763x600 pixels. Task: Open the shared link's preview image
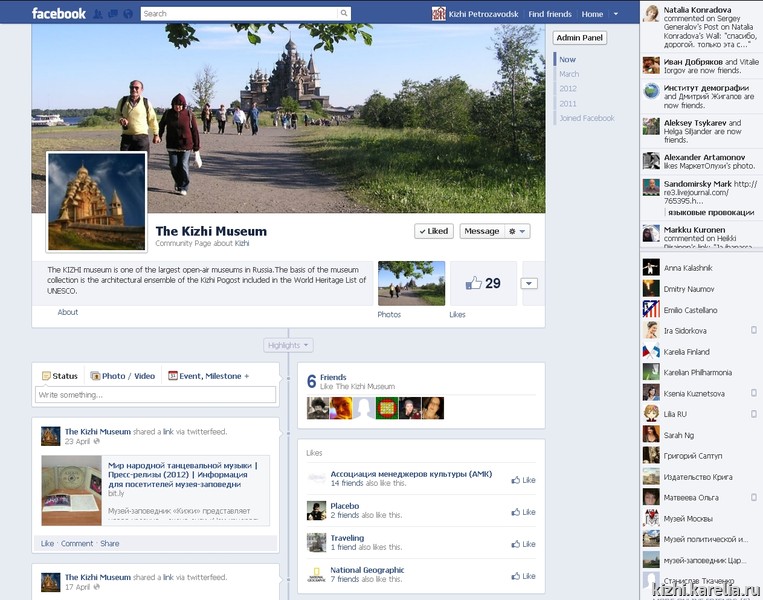(72, 491)
